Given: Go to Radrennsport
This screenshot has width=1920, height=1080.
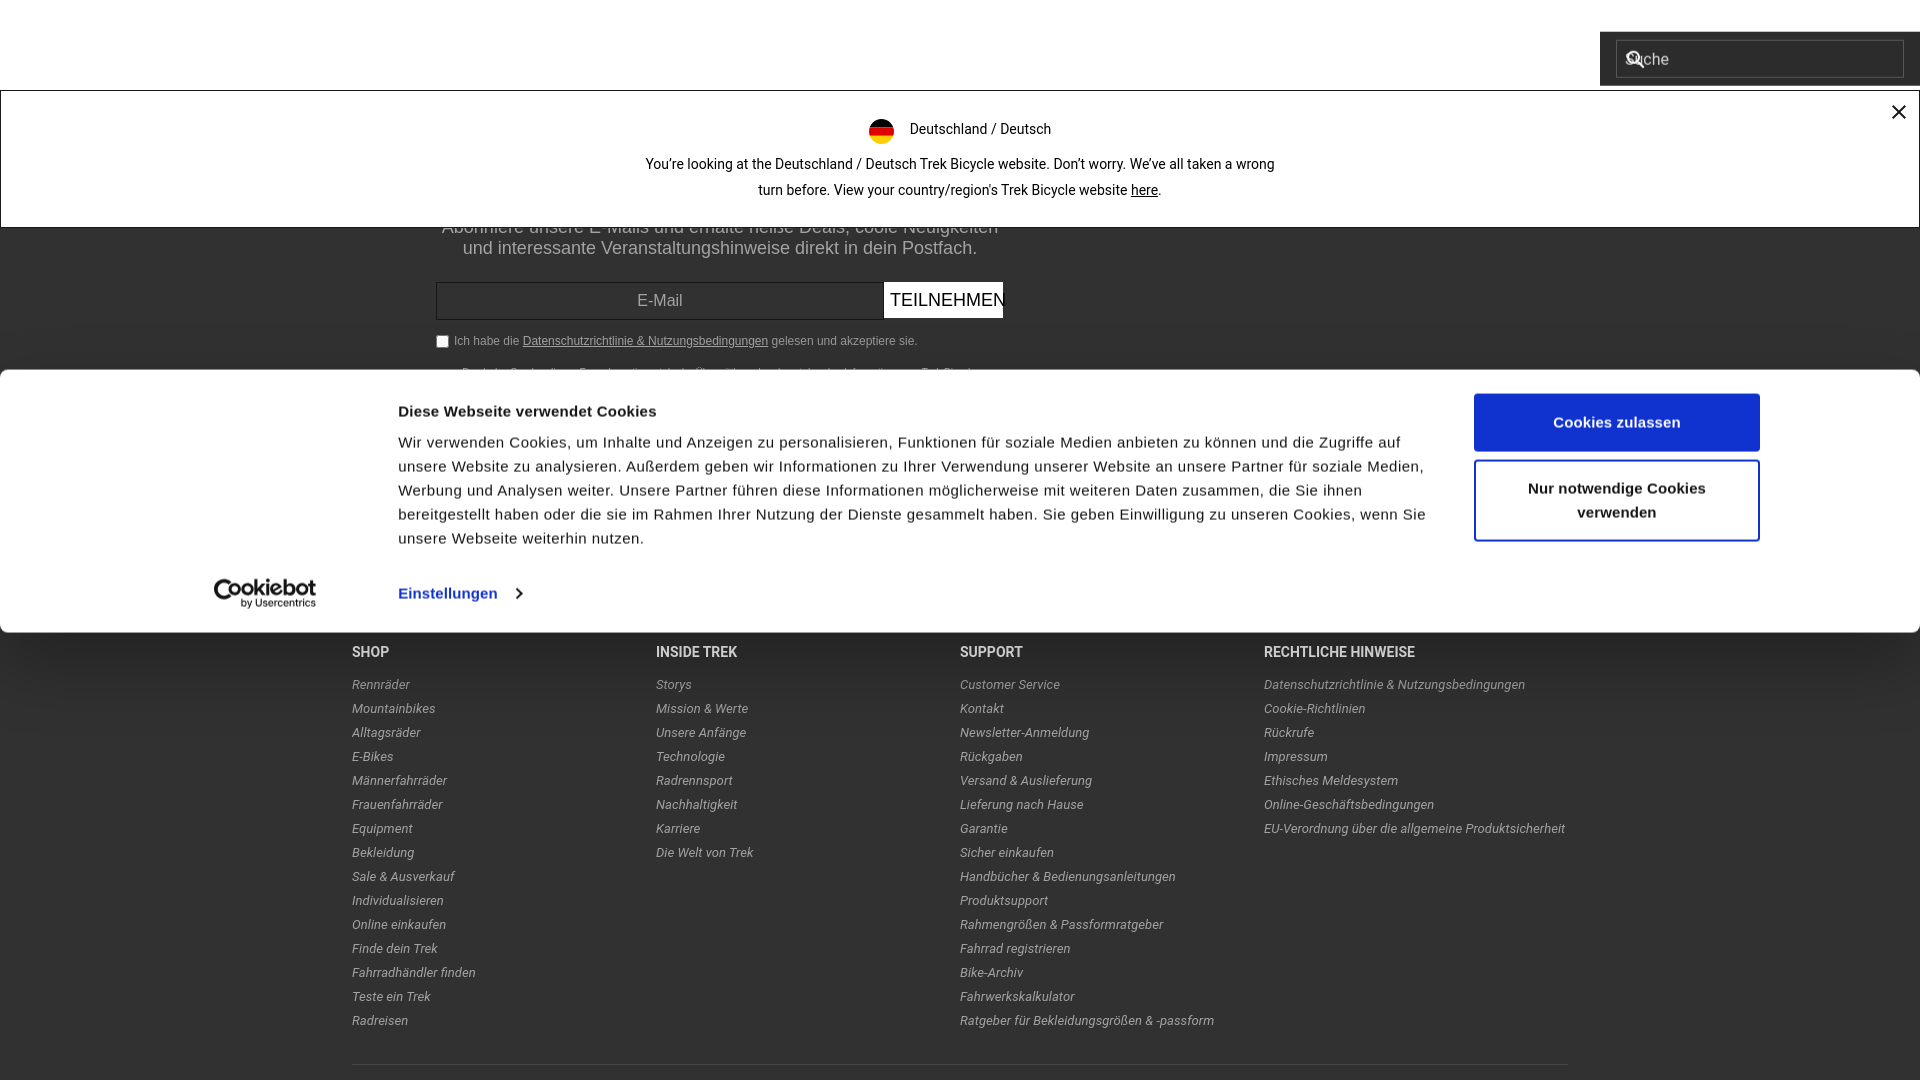Looking at the screenshot, I should point(694,781).
